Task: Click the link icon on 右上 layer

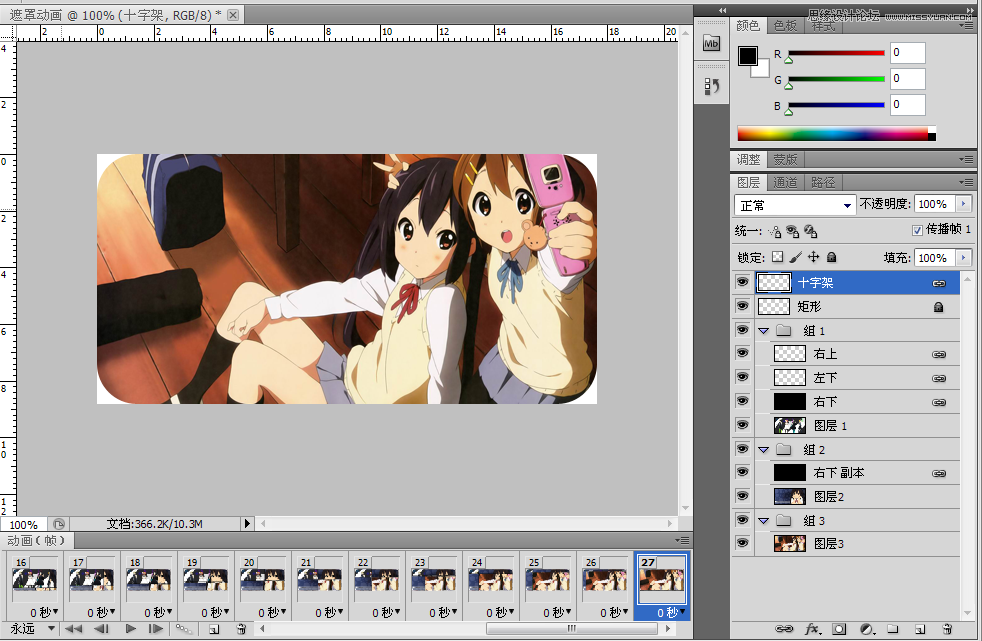Action: pyautogui.click(x=939, y=354)
